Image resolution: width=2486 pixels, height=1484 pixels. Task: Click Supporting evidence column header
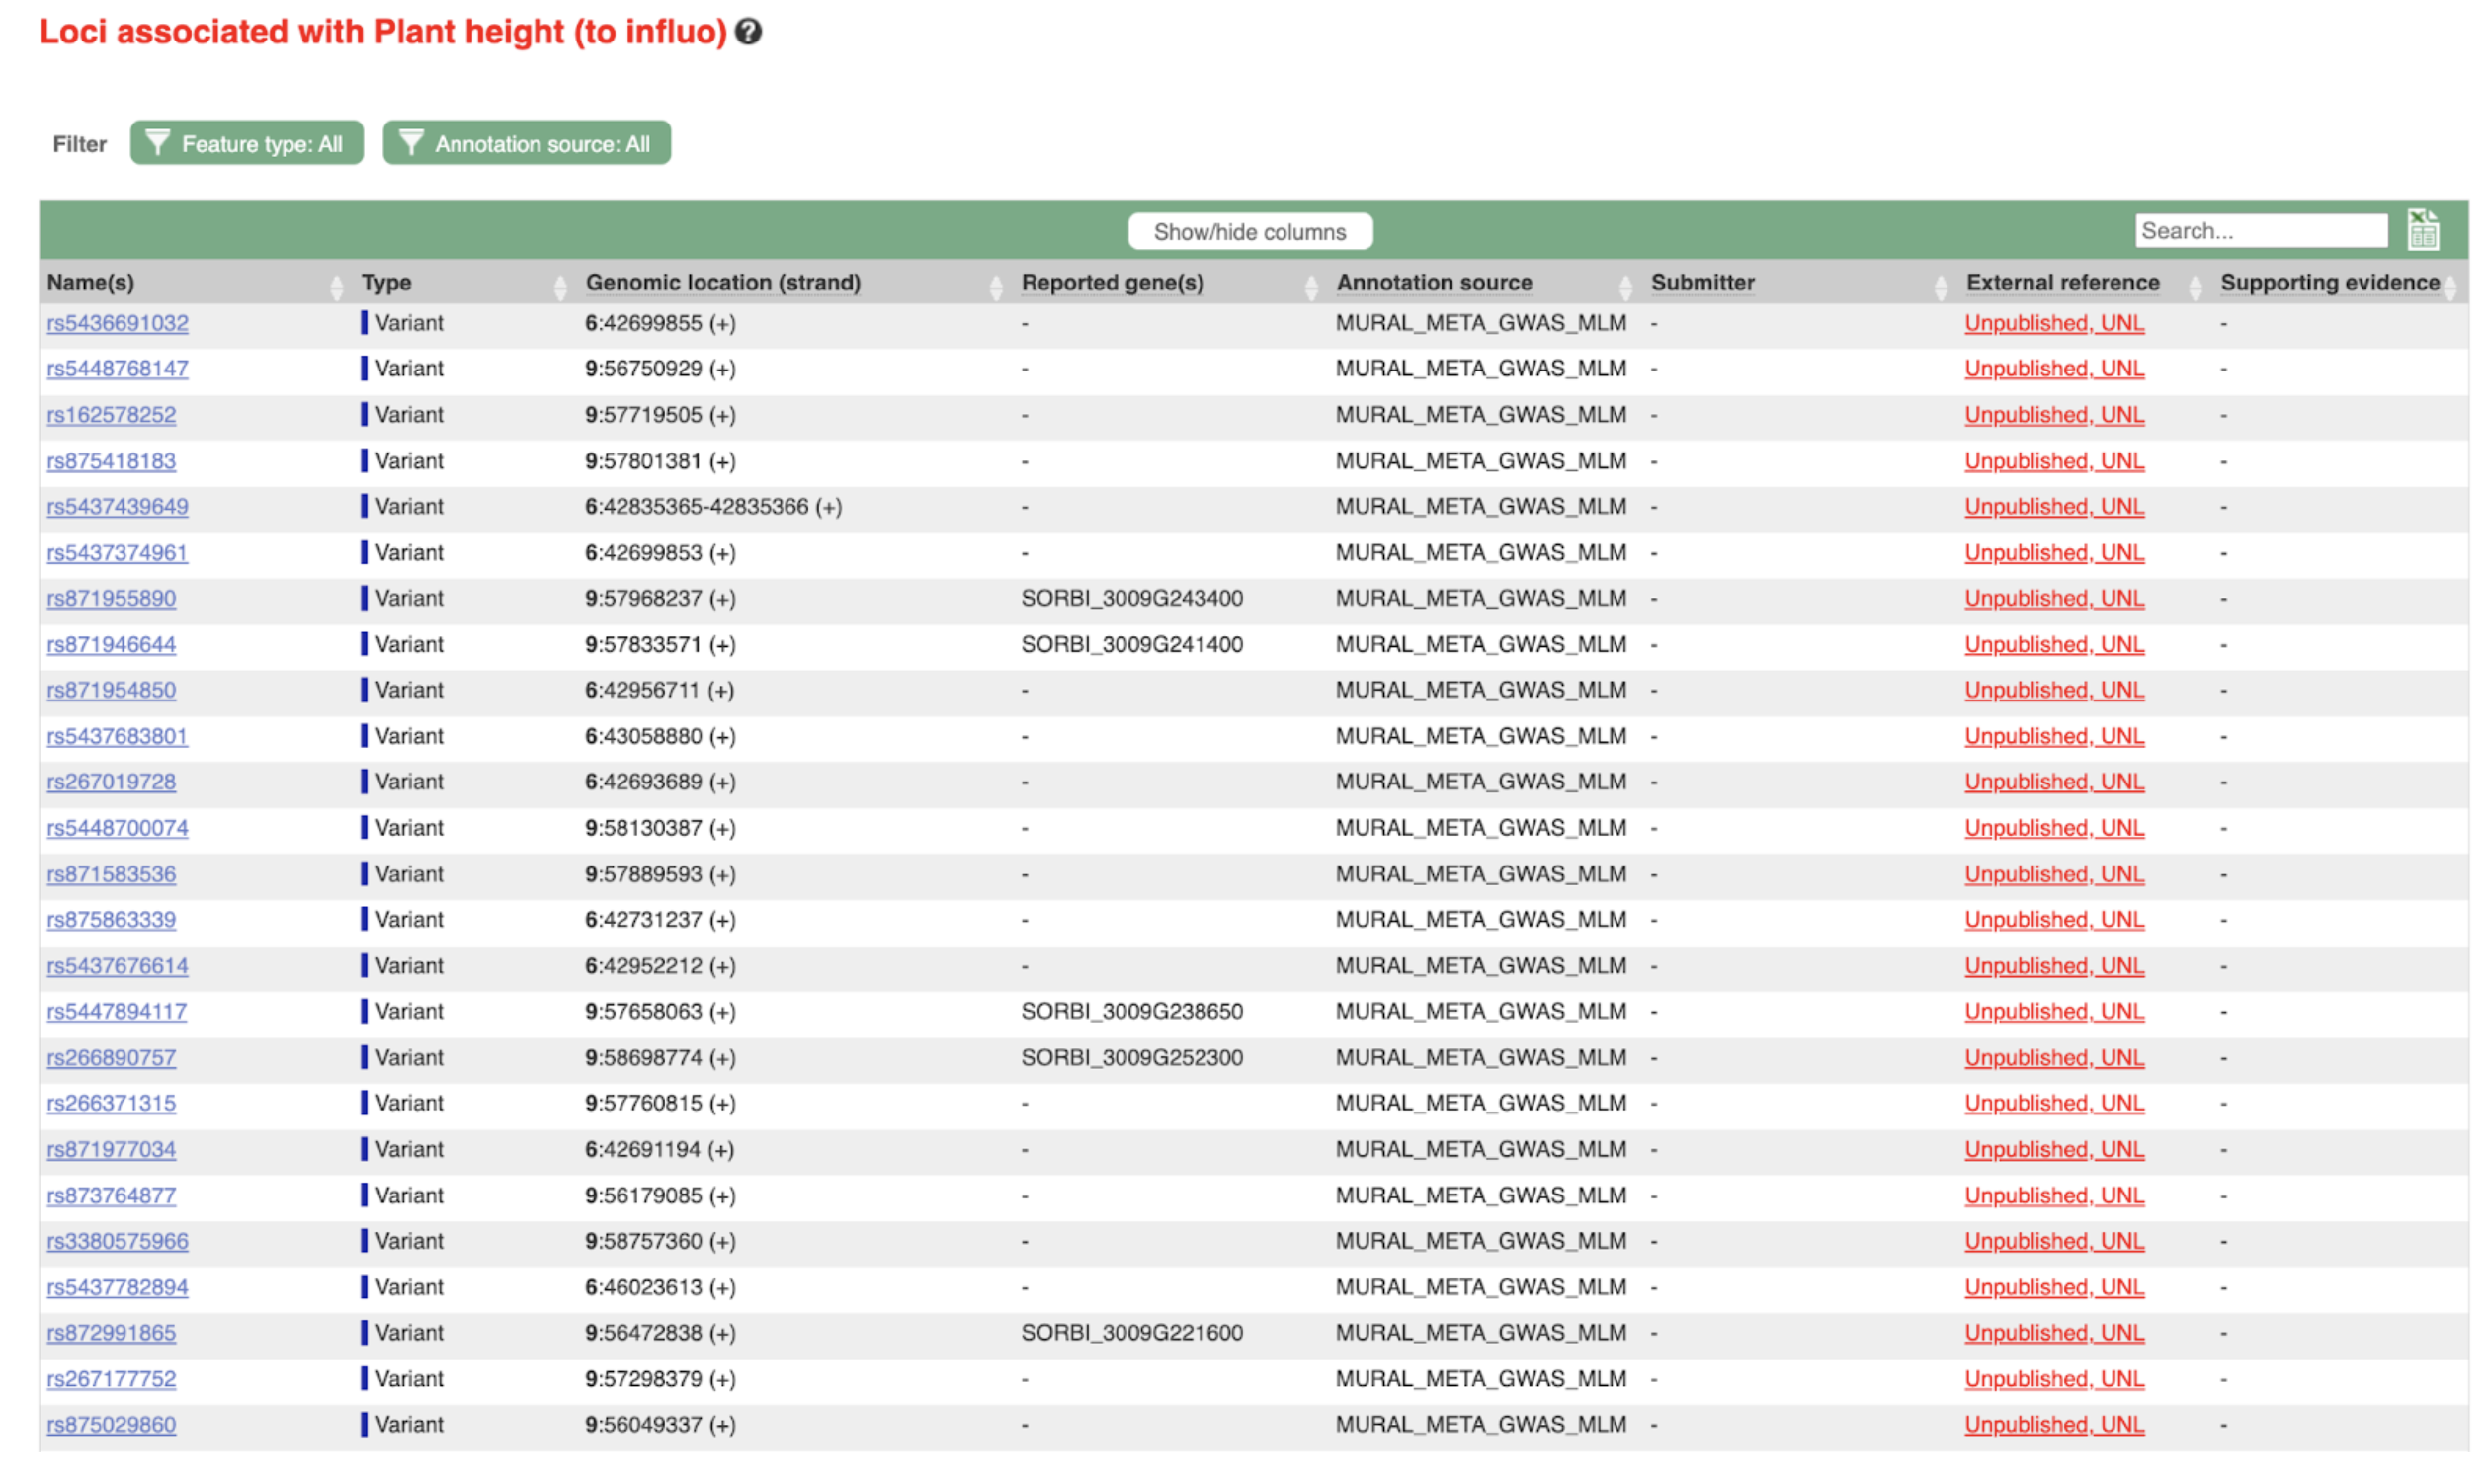pyautogui.click(x=2329, y=283)
